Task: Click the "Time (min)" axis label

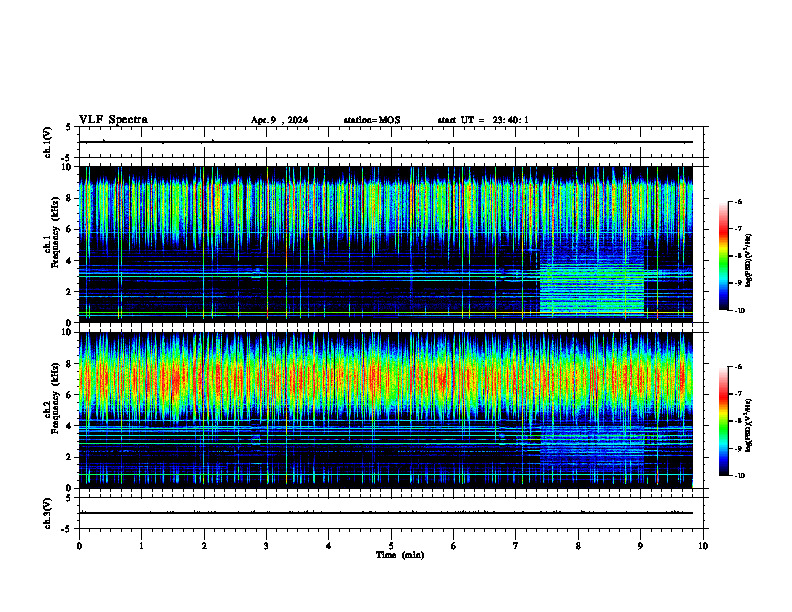Action: tap(400, 555)
